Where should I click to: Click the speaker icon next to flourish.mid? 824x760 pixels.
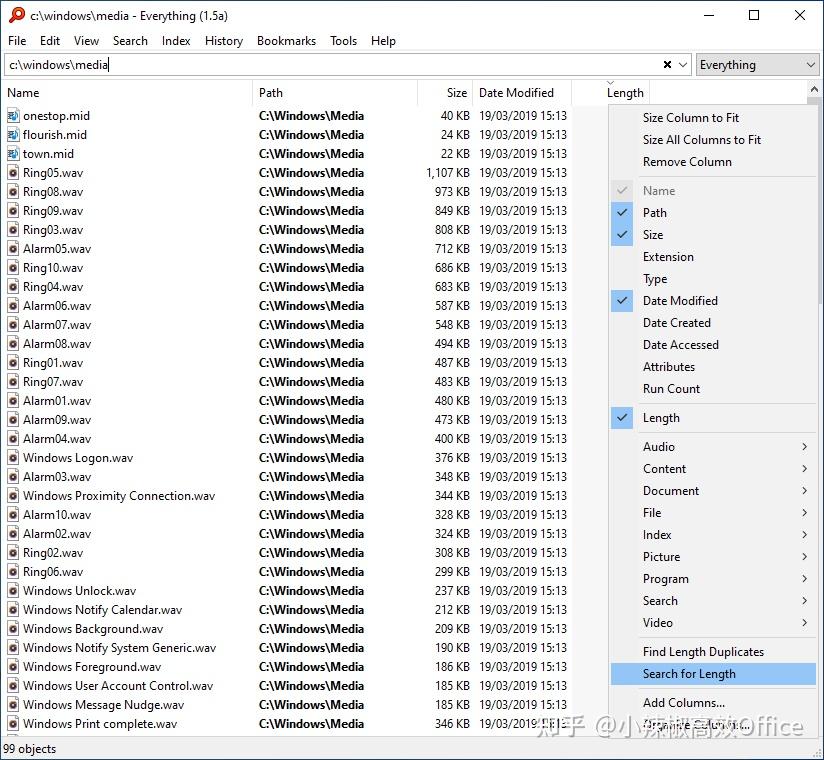(12, 135)
